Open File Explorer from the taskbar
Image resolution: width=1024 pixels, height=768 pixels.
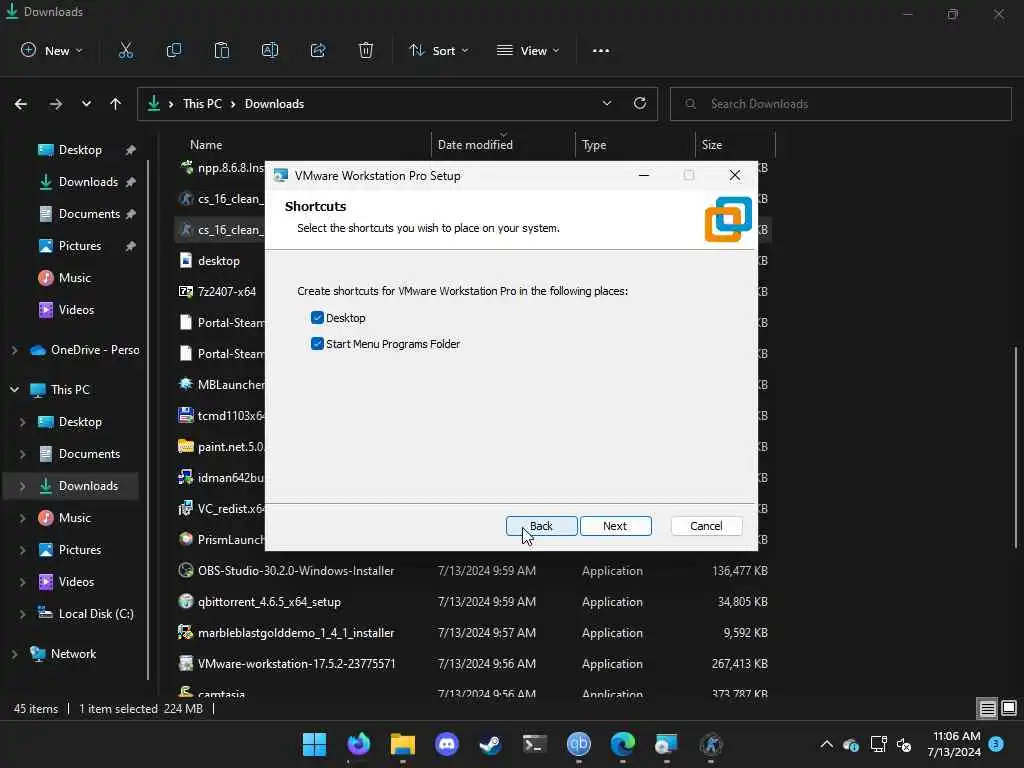(403, 744)
